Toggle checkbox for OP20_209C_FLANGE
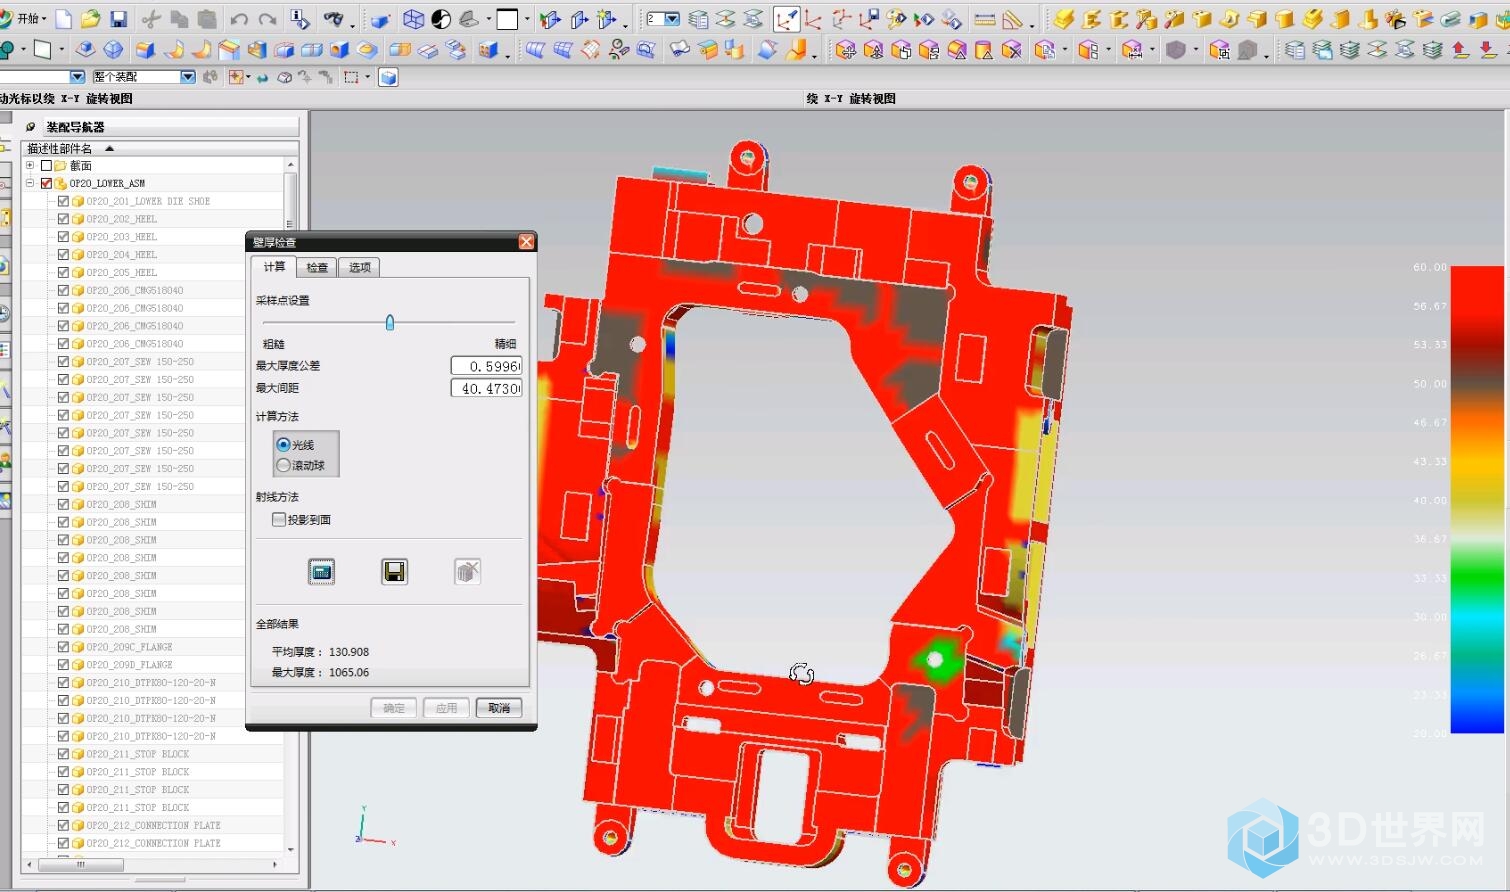1510x892 pixels. click(63, 647)
